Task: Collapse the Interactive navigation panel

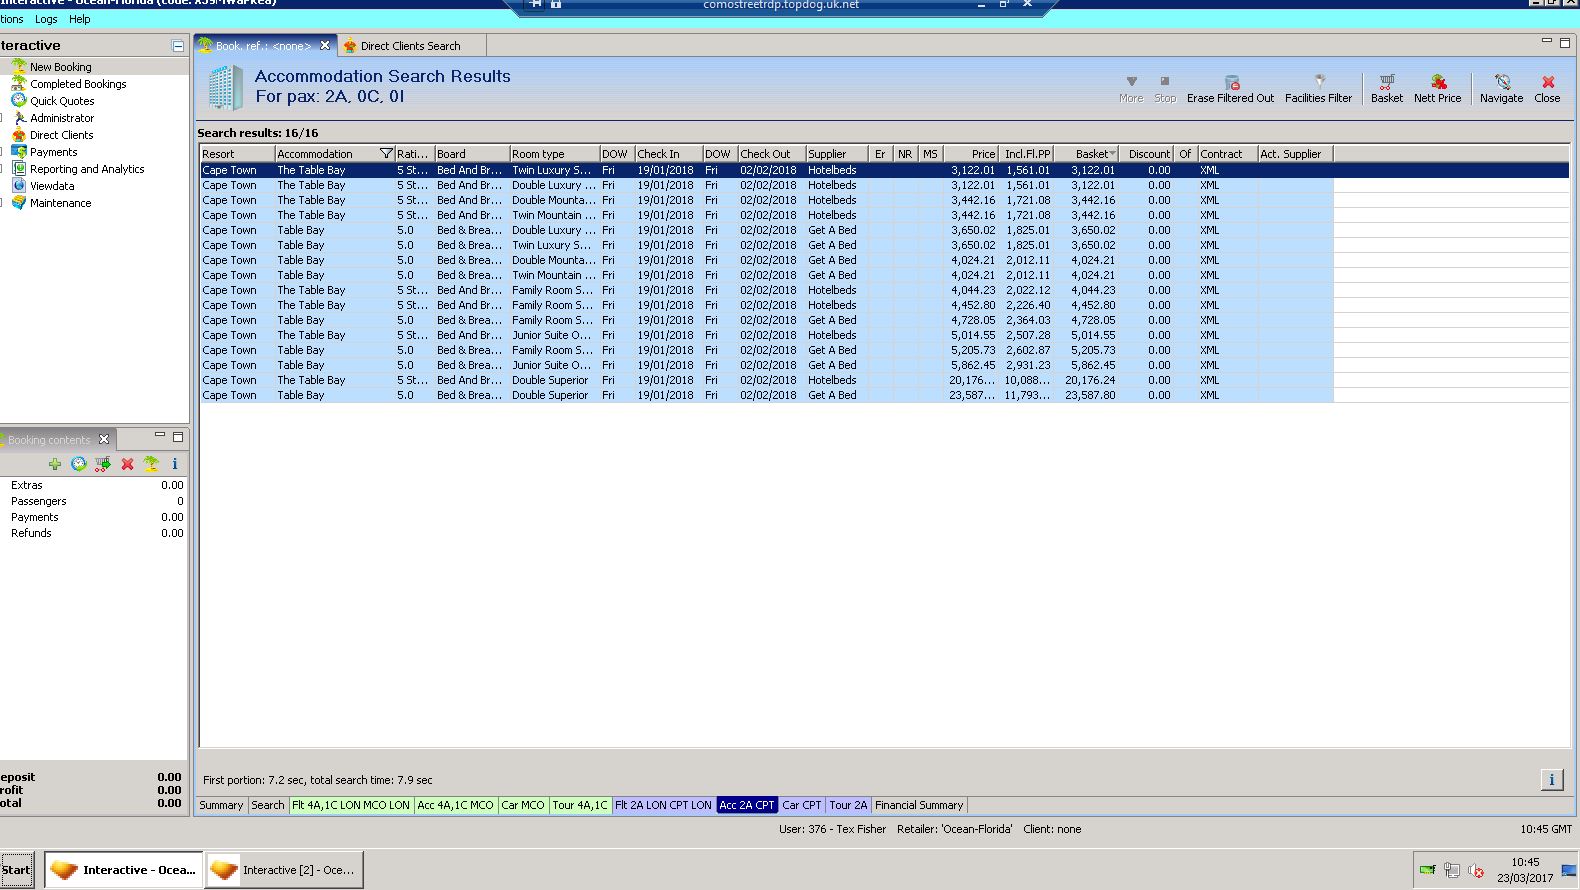Action: point(177,46)
